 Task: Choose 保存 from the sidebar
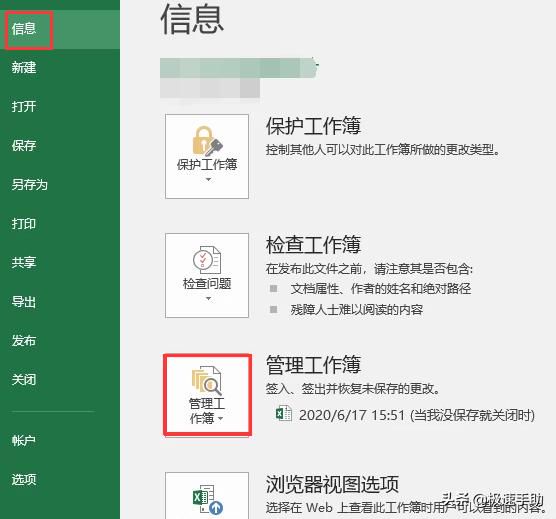click(24, 145)
